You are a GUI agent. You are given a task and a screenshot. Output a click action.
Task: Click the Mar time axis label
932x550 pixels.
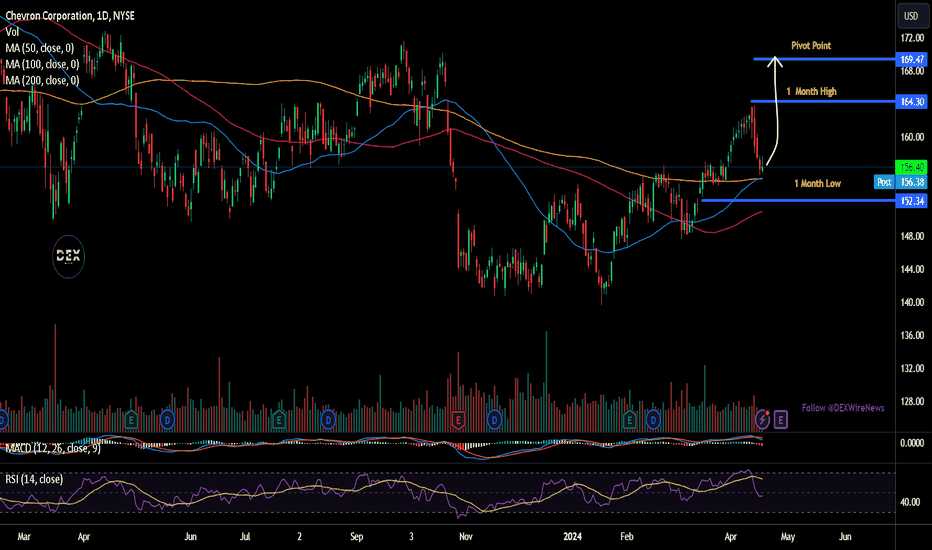pyautogui.click(x=24, y=536)
